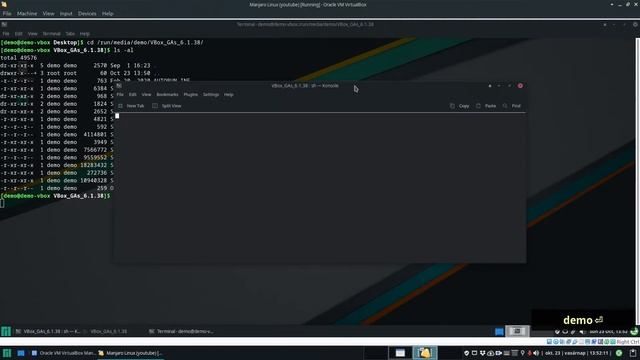Select Manjaro Linux (youtube) taskbar item
The image size is (640, 360).
[131, 353]
